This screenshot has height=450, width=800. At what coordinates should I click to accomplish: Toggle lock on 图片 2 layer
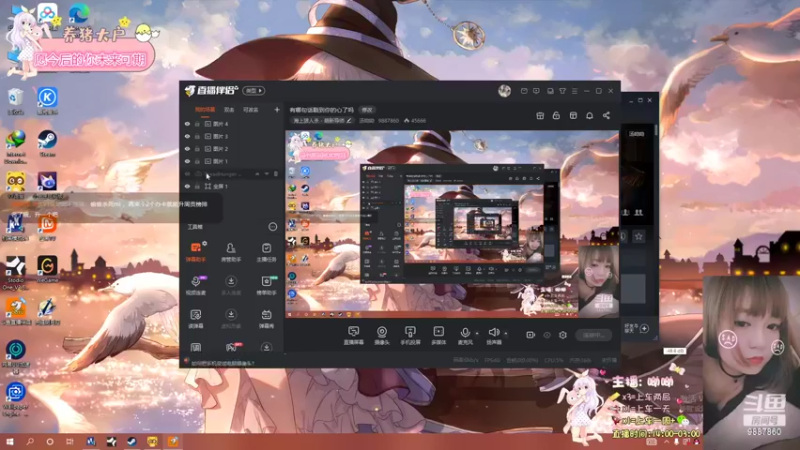coord(197,149)
